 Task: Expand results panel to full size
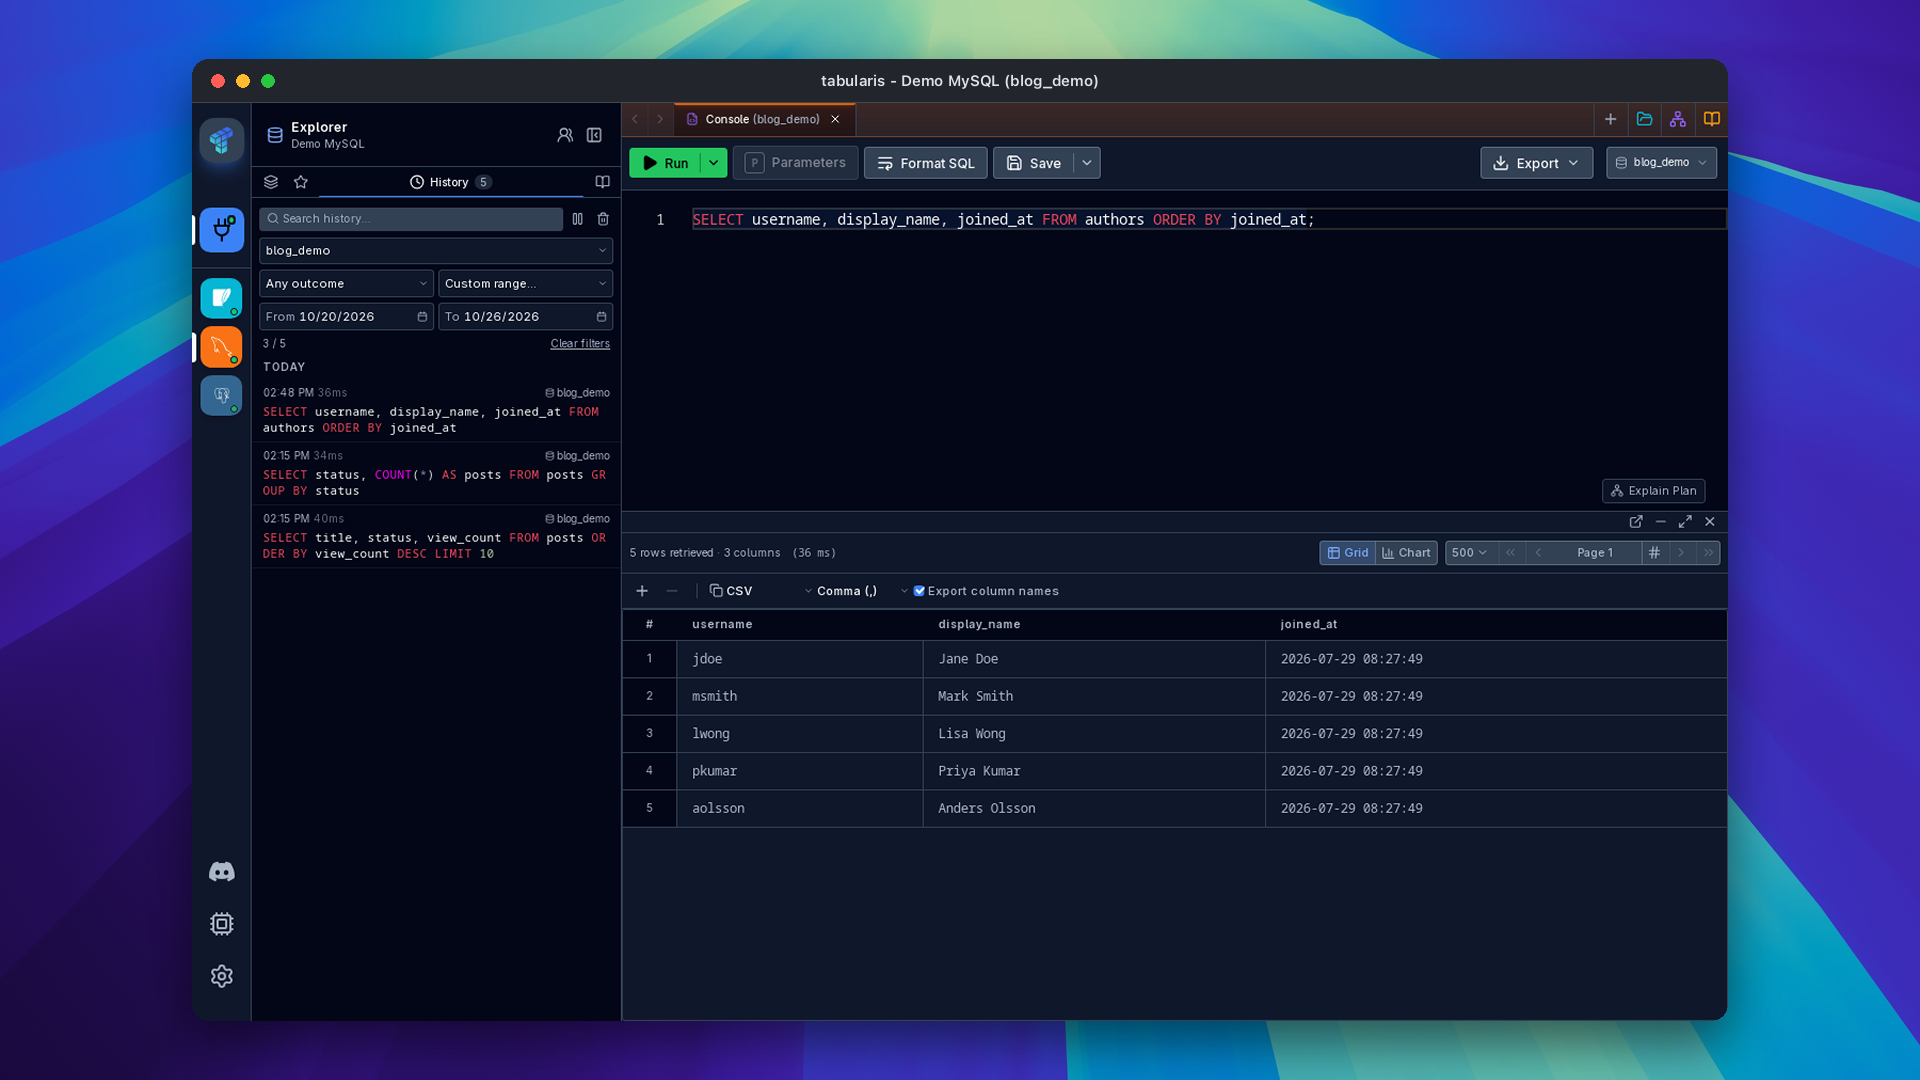[1685, 522]
